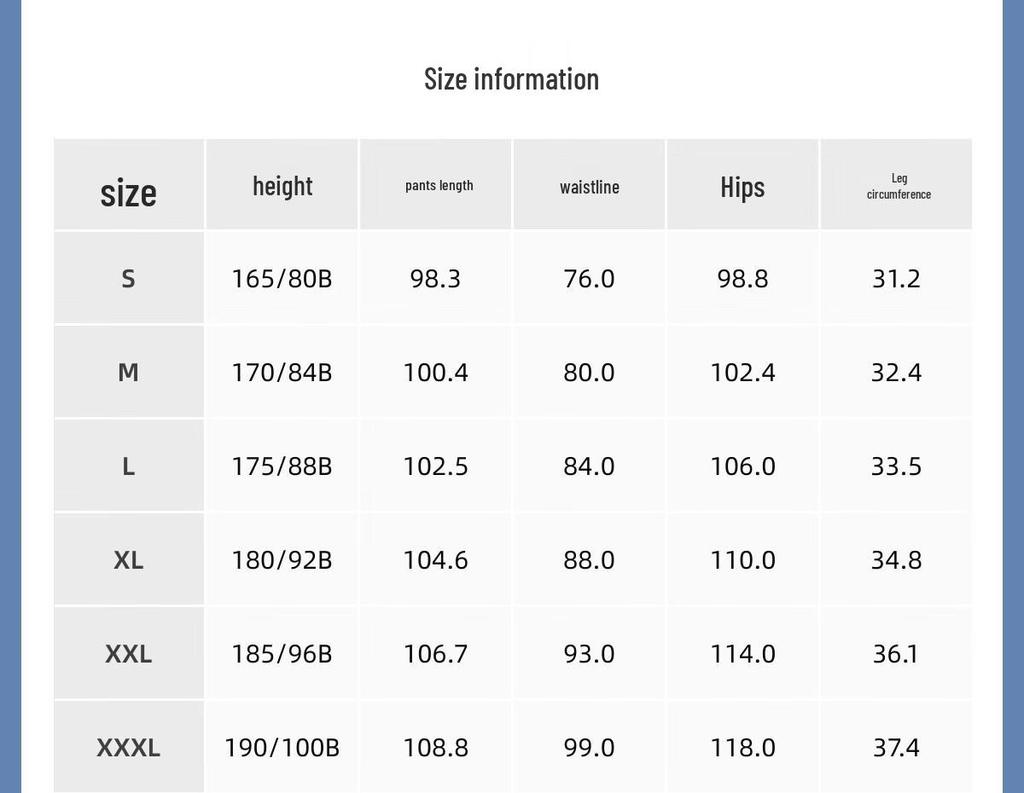Click the 110.0 hips cell
This screenshot has height=793, width=1024.
pos(743,560)
